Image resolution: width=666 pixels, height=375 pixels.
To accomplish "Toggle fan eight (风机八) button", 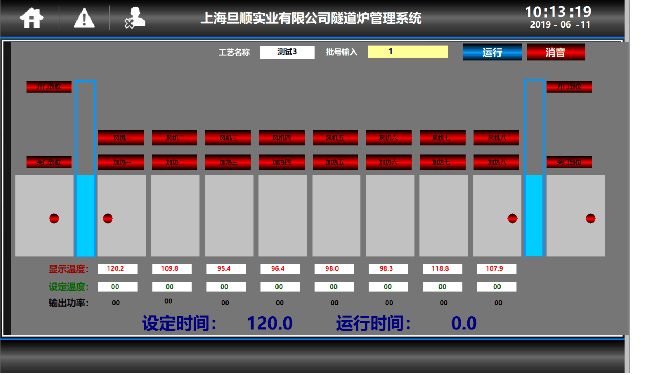I will coord(496,138).
